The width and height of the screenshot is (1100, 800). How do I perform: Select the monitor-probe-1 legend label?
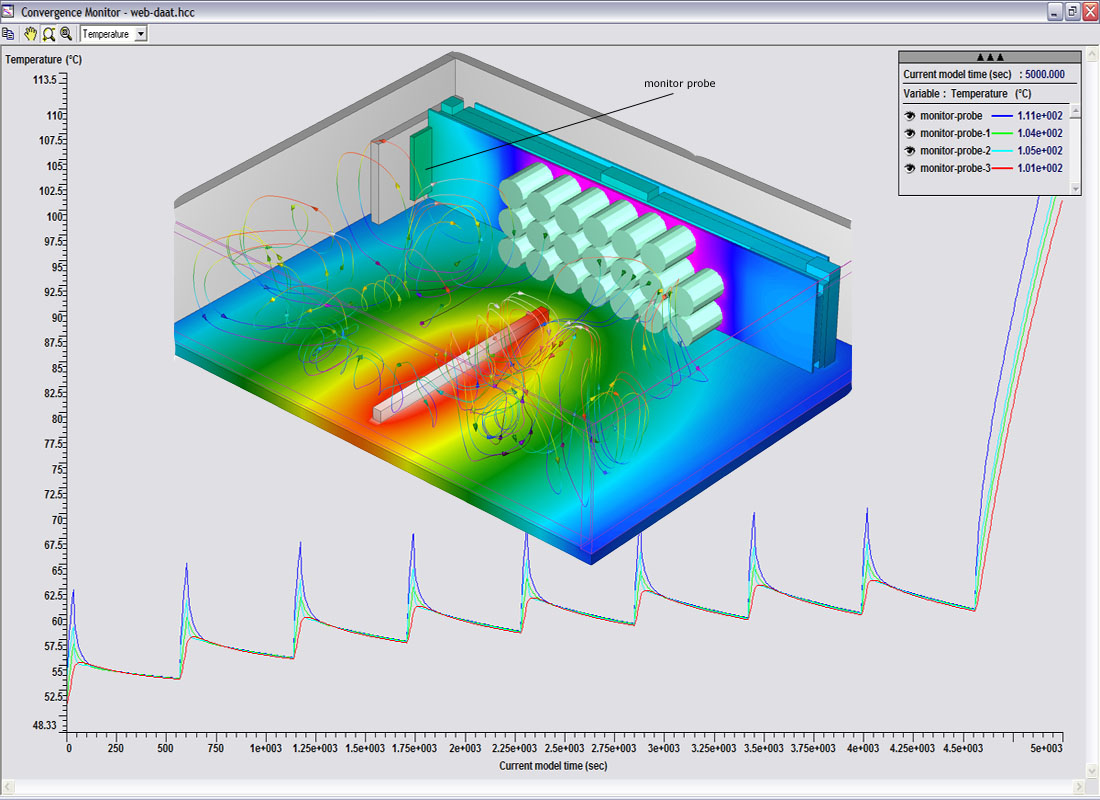[954, 133]
